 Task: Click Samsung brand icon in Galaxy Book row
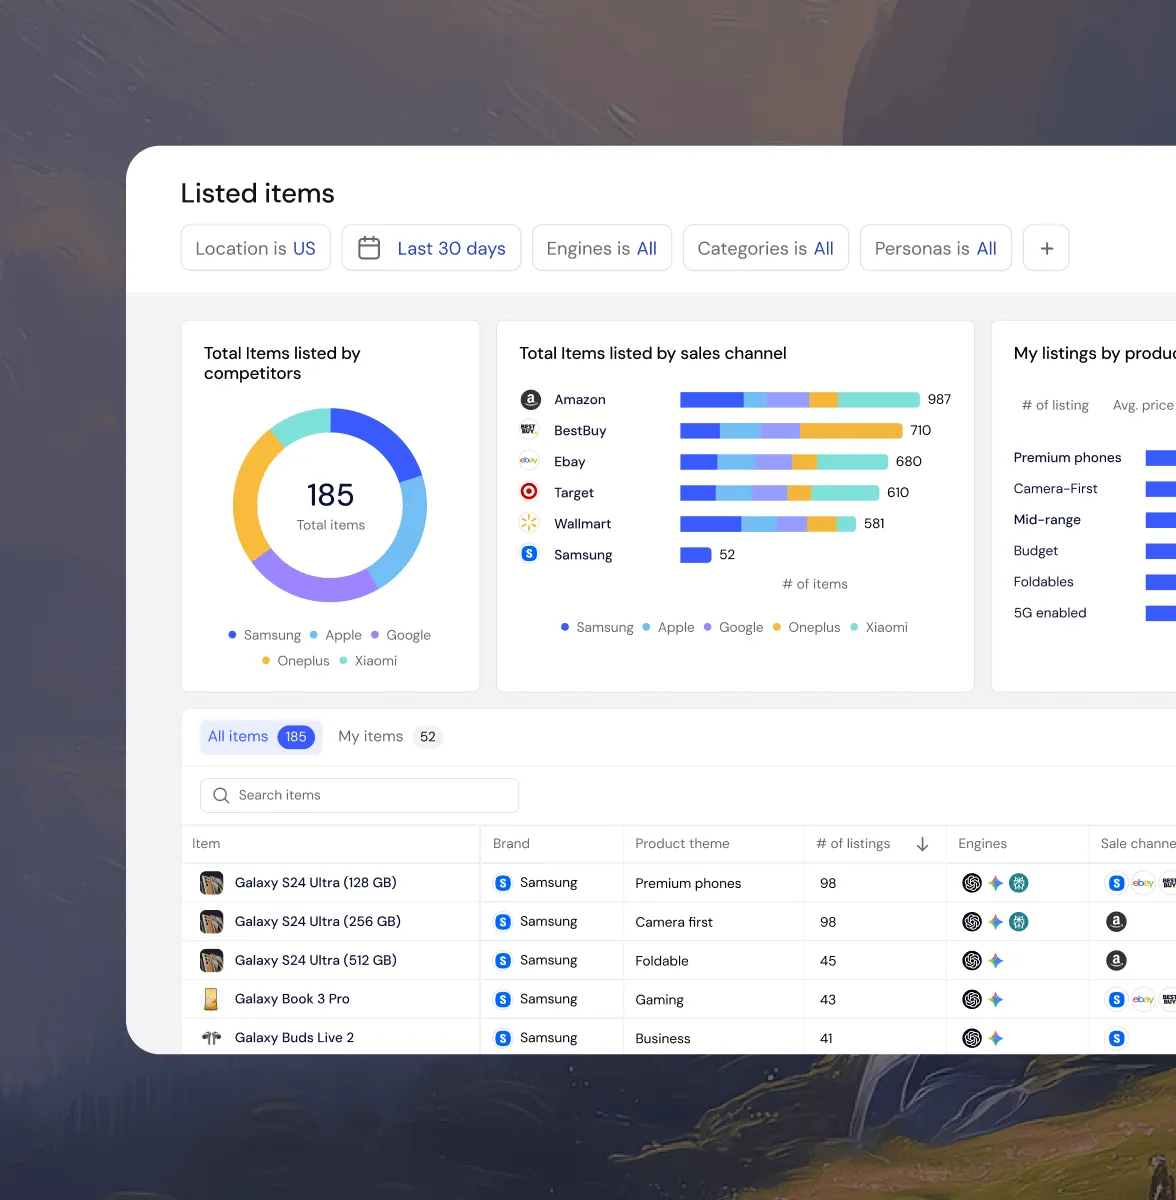coord(503,999)
